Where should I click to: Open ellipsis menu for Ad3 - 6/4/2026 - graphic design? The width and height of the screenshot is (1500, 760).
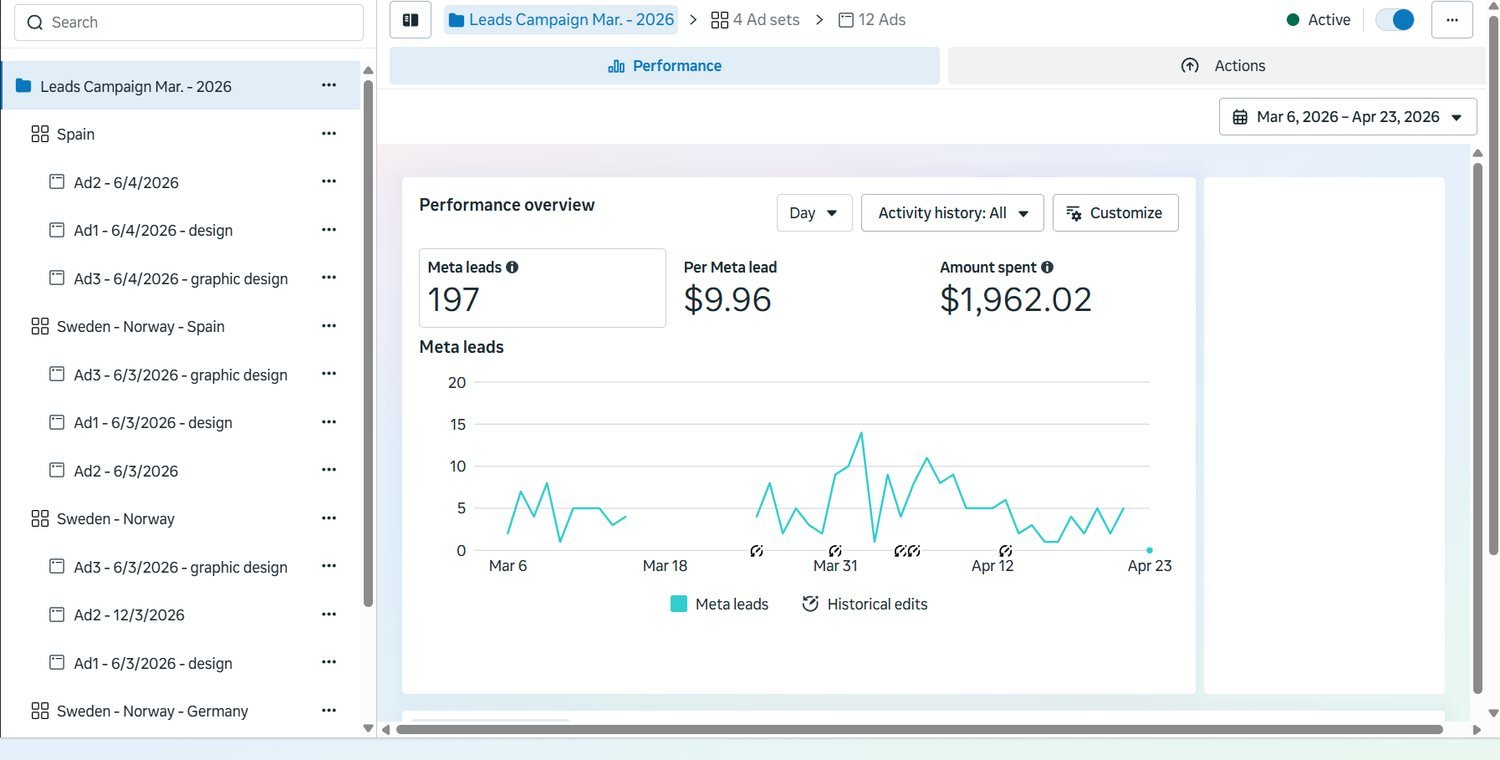[x=329, y=278]
